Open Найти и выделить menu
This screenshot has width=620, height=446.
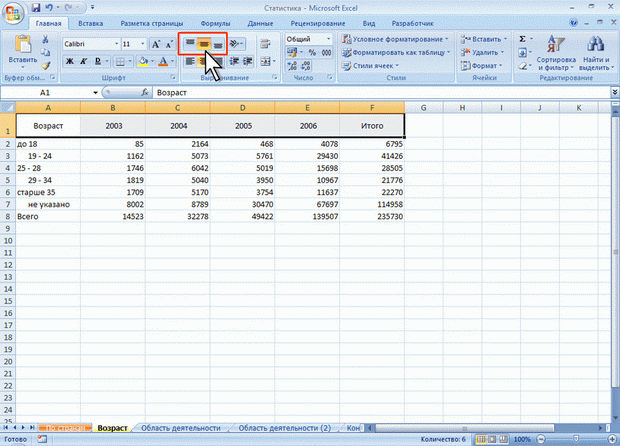596,53
